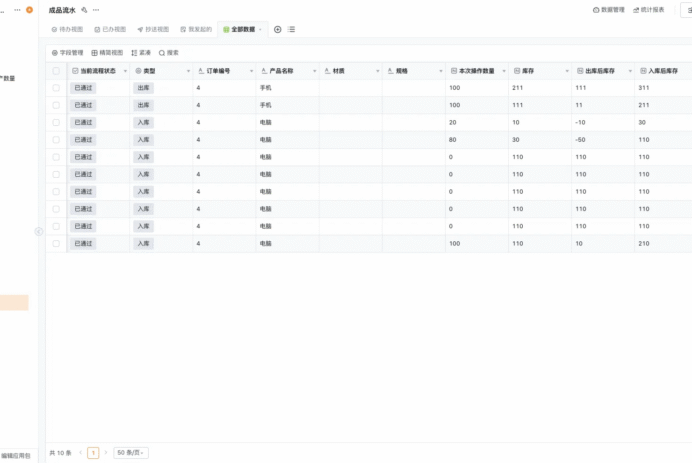Change page size via 50 条/页 dropdown

pos(131,452)
